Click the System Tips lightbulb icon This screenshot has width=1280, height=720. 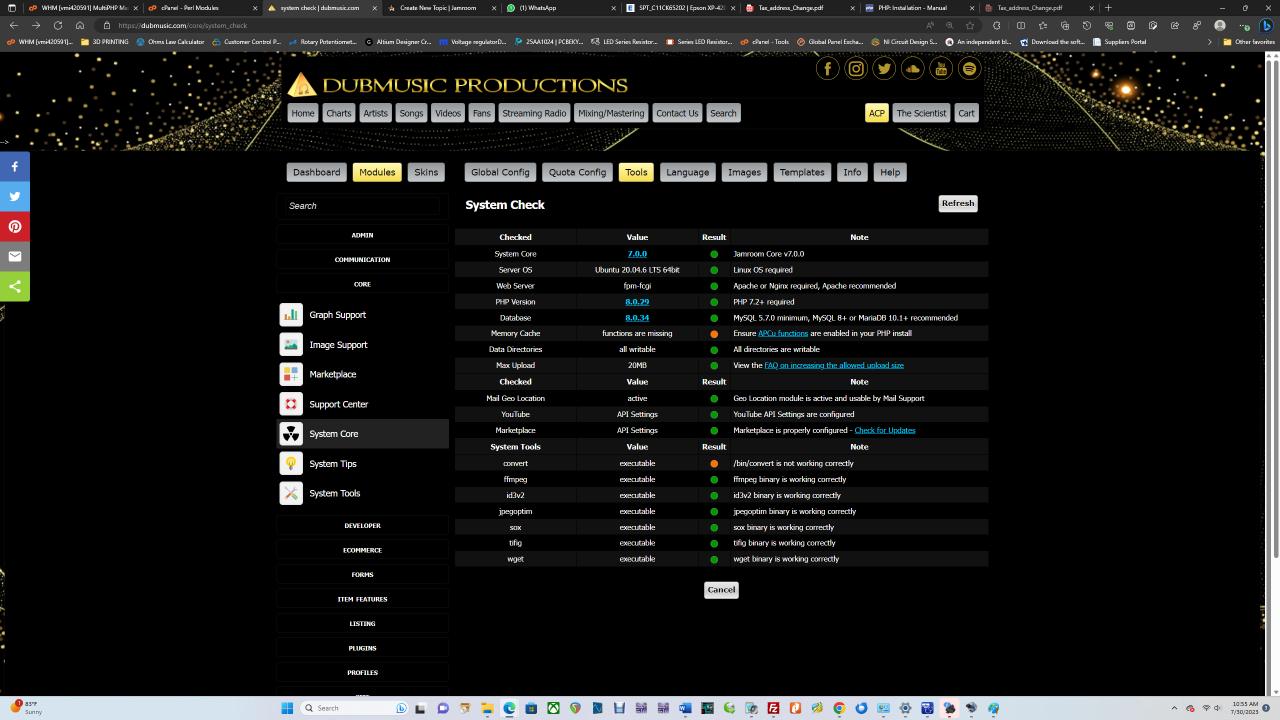pyautogui.click(x=291, y=464)
